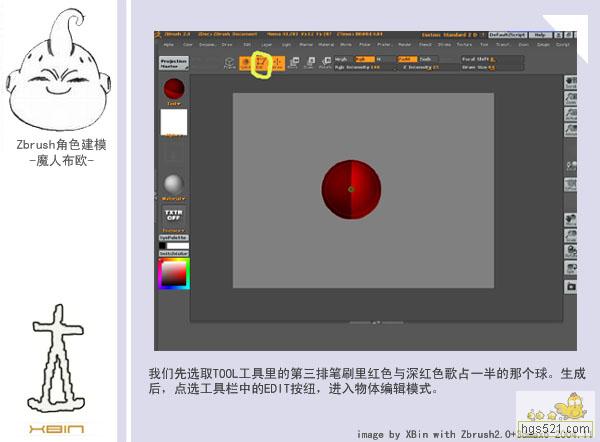The width and height of the screenshot is (600, 442).
Task: Click the pointer icon left of the orange buttons
Action: 229,63
